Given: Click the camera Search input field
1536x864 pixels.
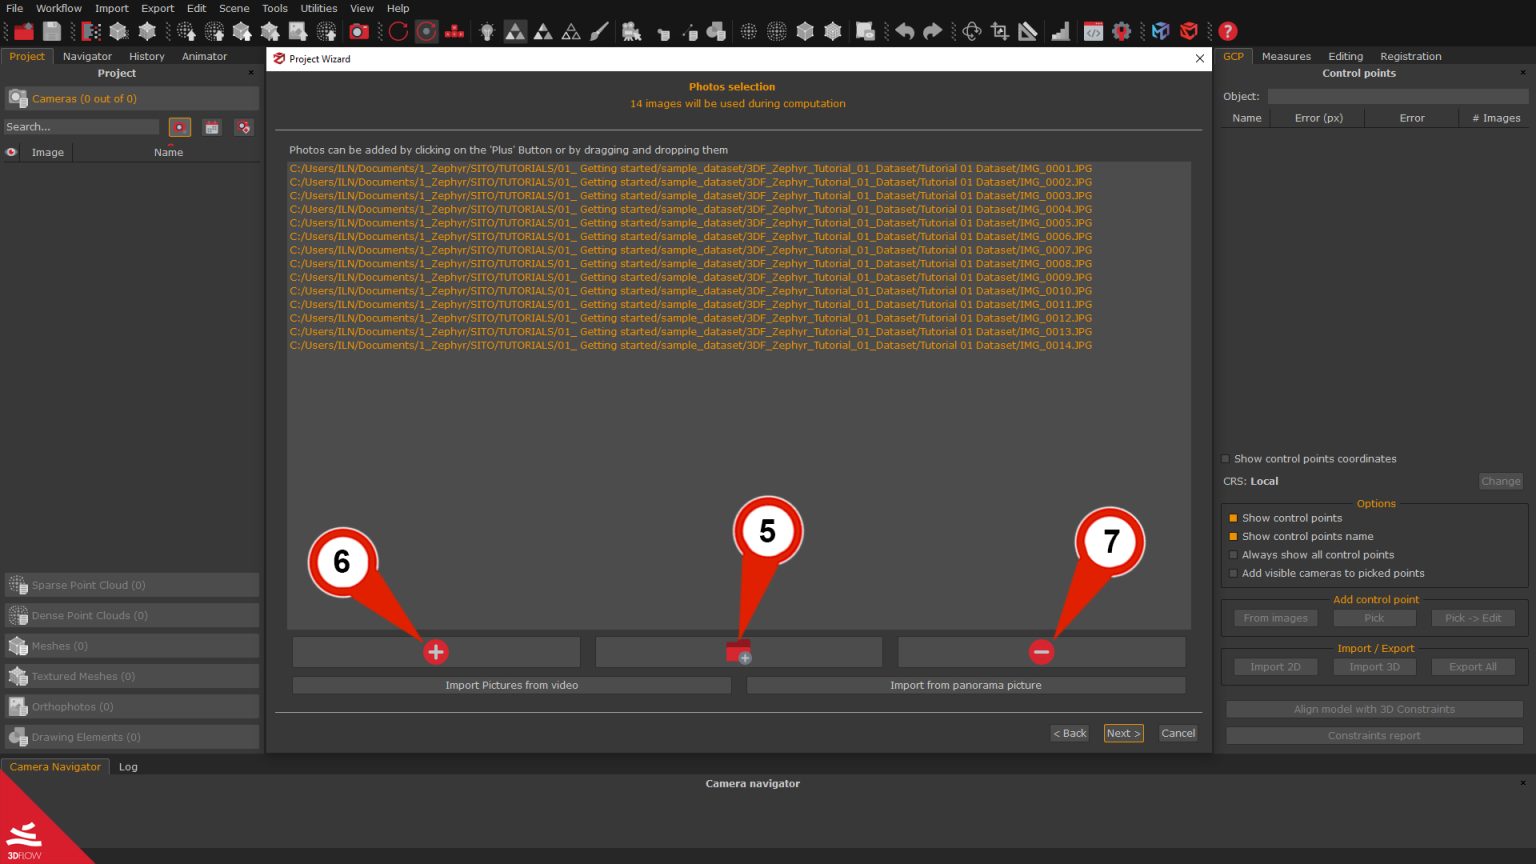Looking at the screenshot, I should [81, 127].
